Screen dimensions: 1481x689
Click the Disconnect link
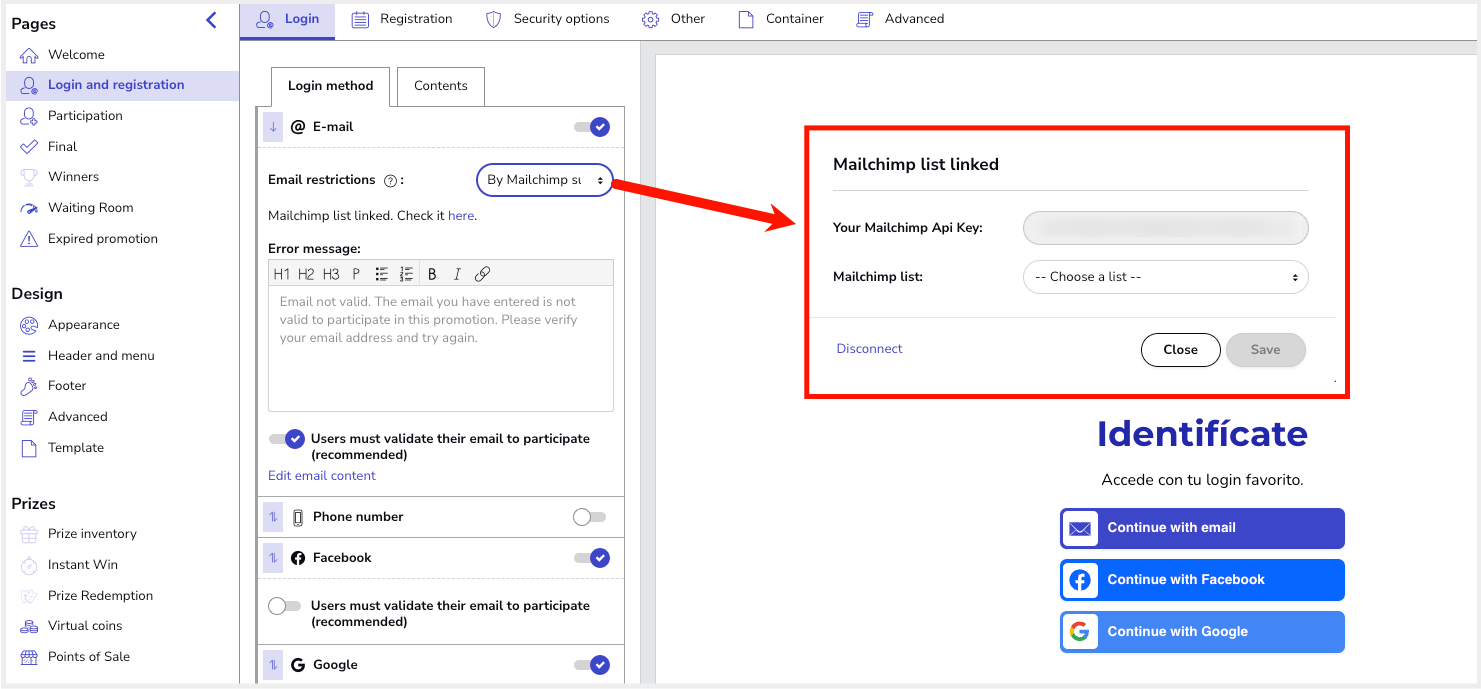coord(869,349)
